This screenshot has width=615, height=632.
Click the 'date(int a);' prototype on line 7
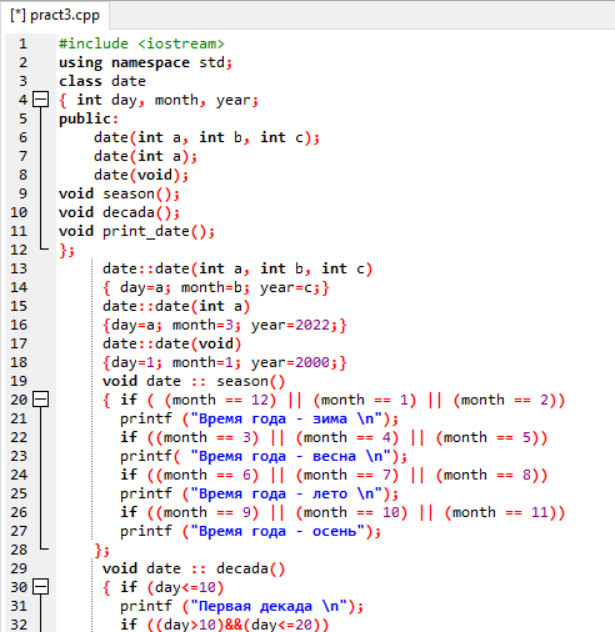[145, 156]
